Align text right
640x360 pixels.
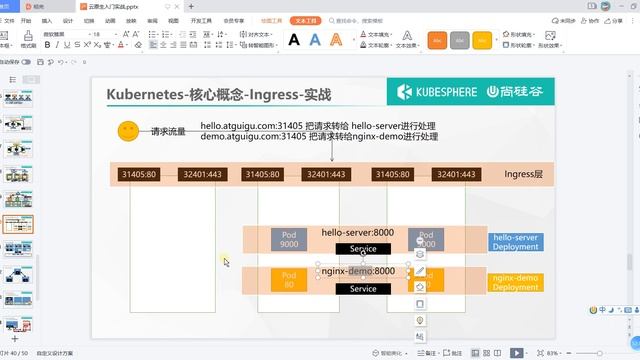coord(173,44)
